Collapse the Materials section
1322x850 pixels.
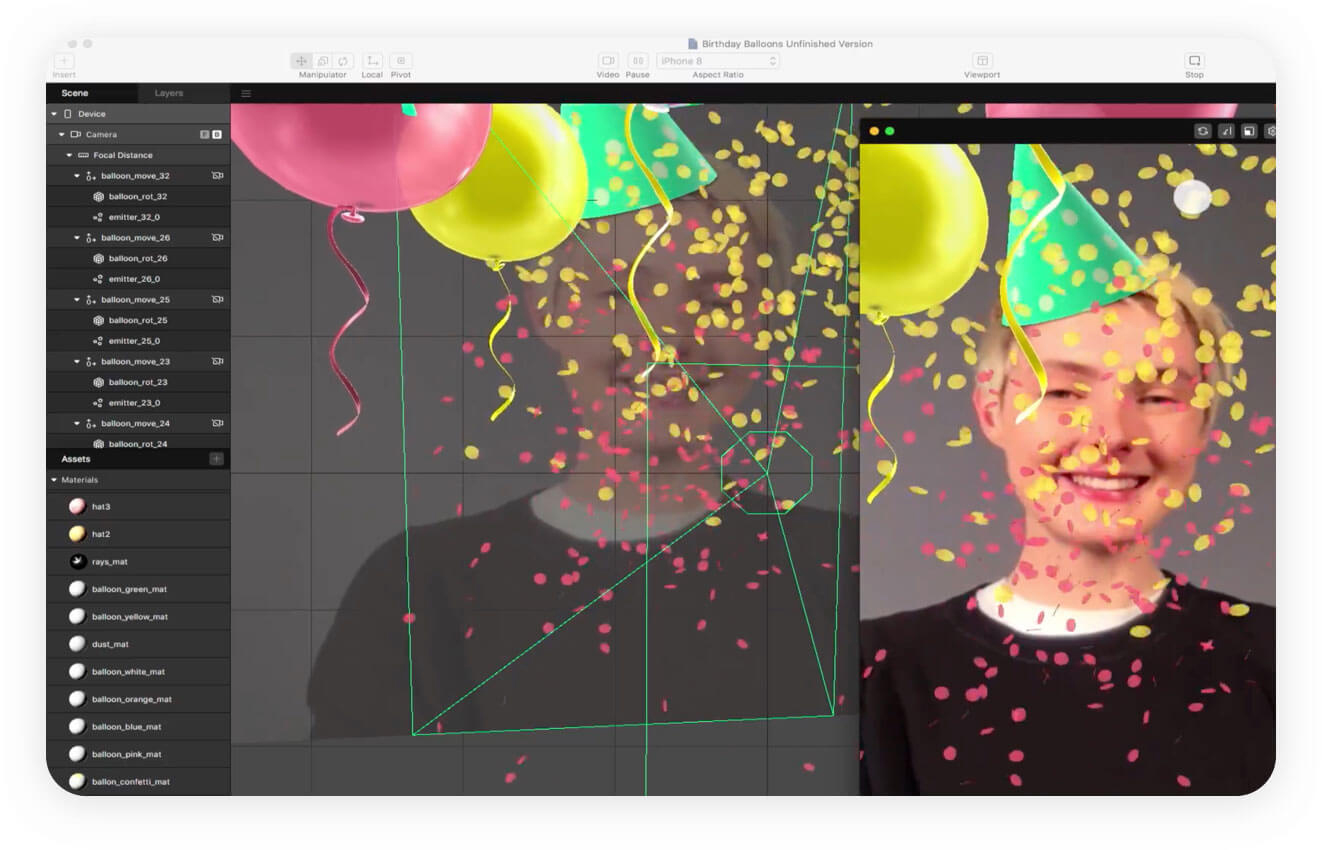tap(52, 480)
